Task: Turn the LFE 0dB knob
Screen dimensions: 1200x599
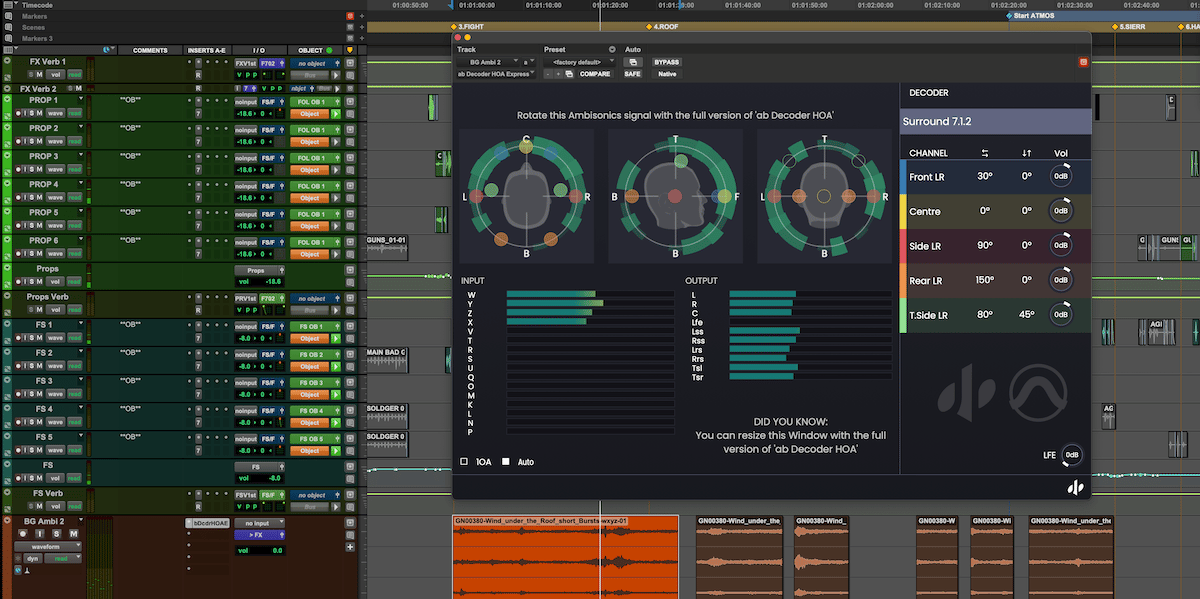Action: (x=1072, y=455)
